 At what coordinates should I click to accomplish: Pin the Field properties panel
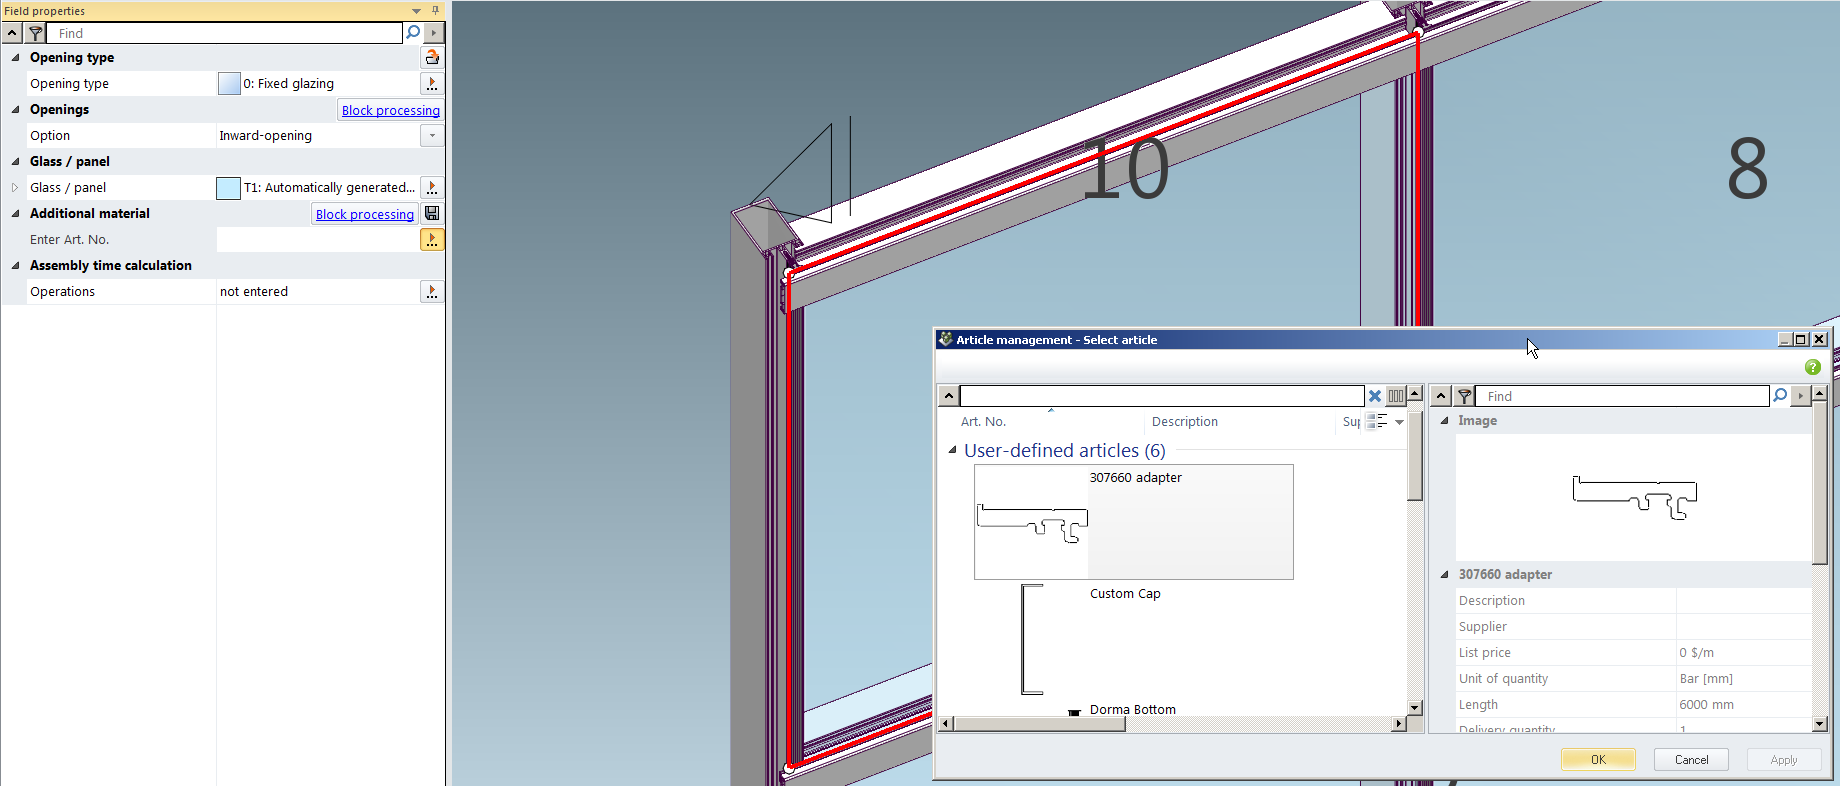point(435,10)
